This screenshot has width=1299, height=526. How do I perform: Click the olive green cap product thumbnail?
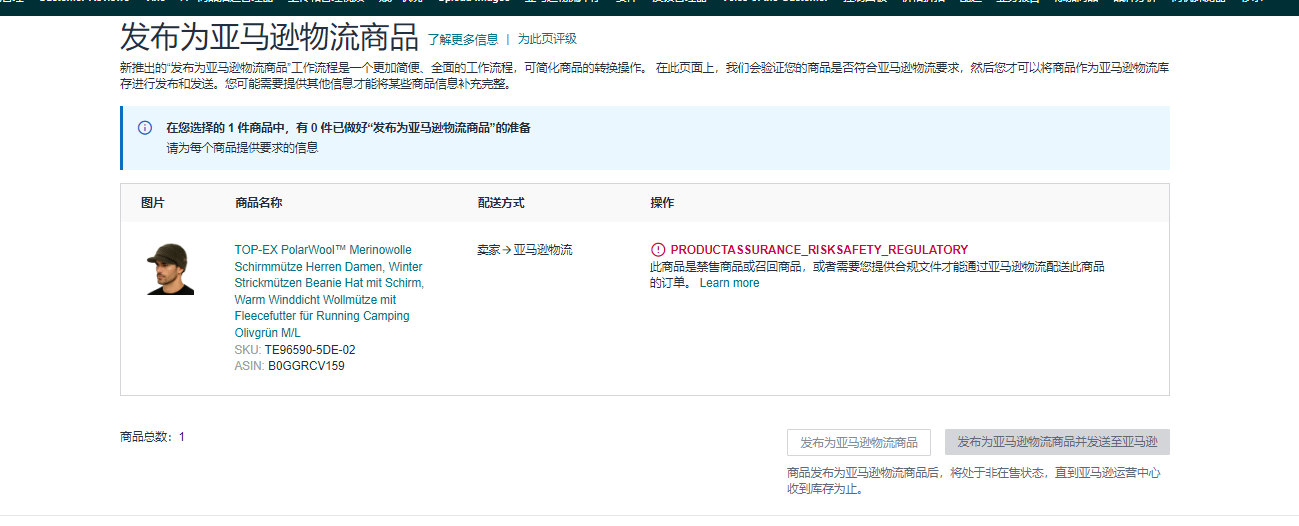(167, 268)
